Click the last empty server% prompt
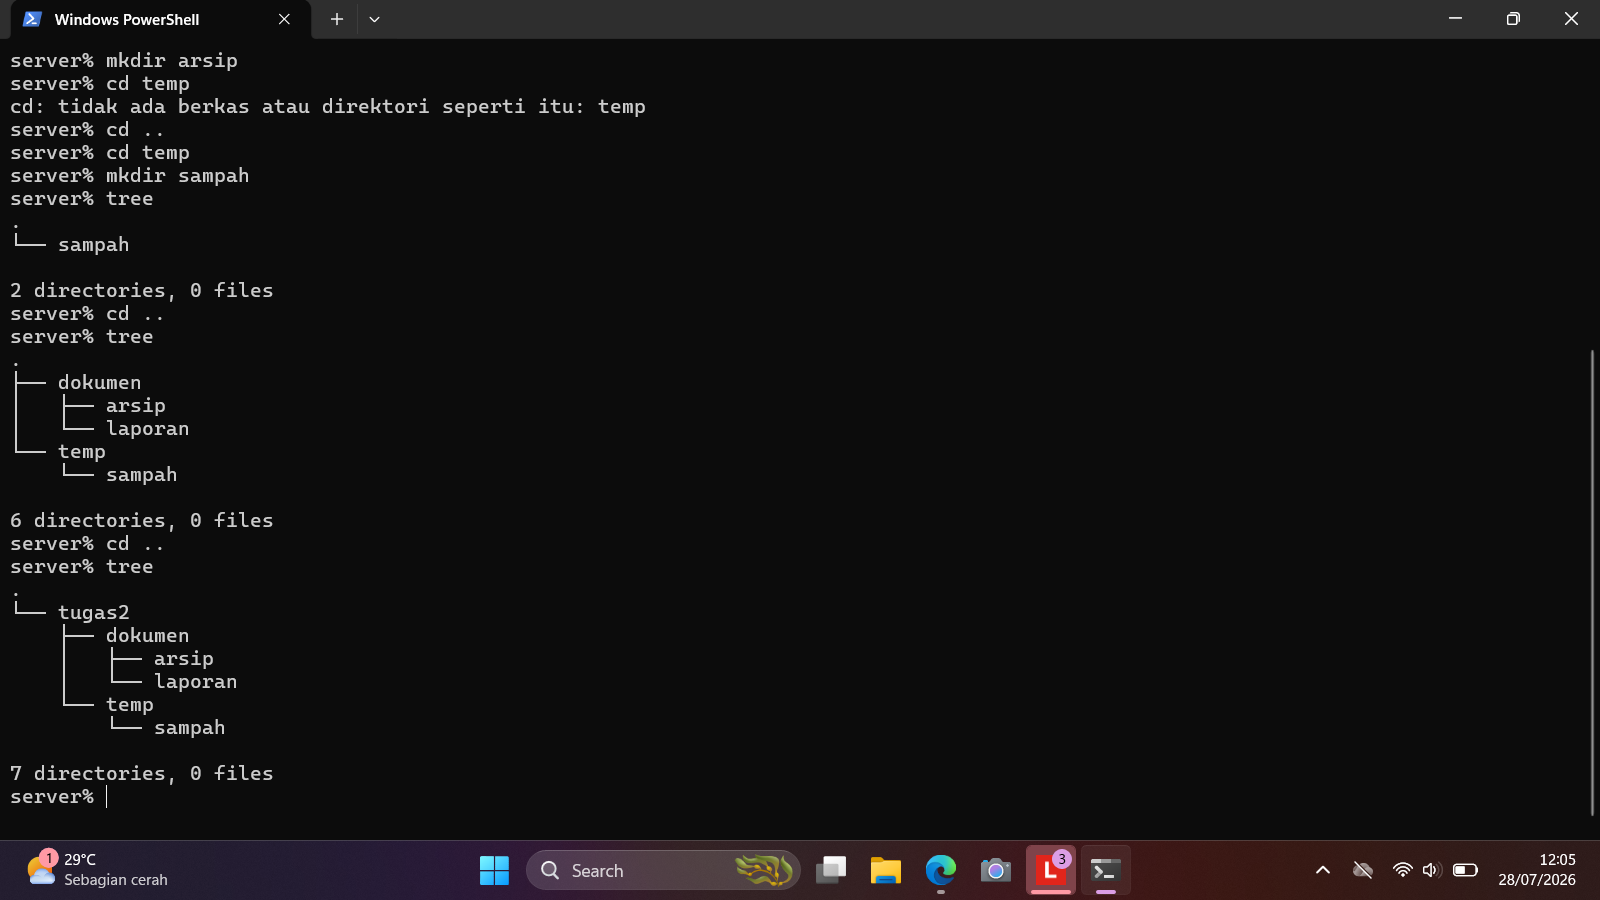 [58, 797]
